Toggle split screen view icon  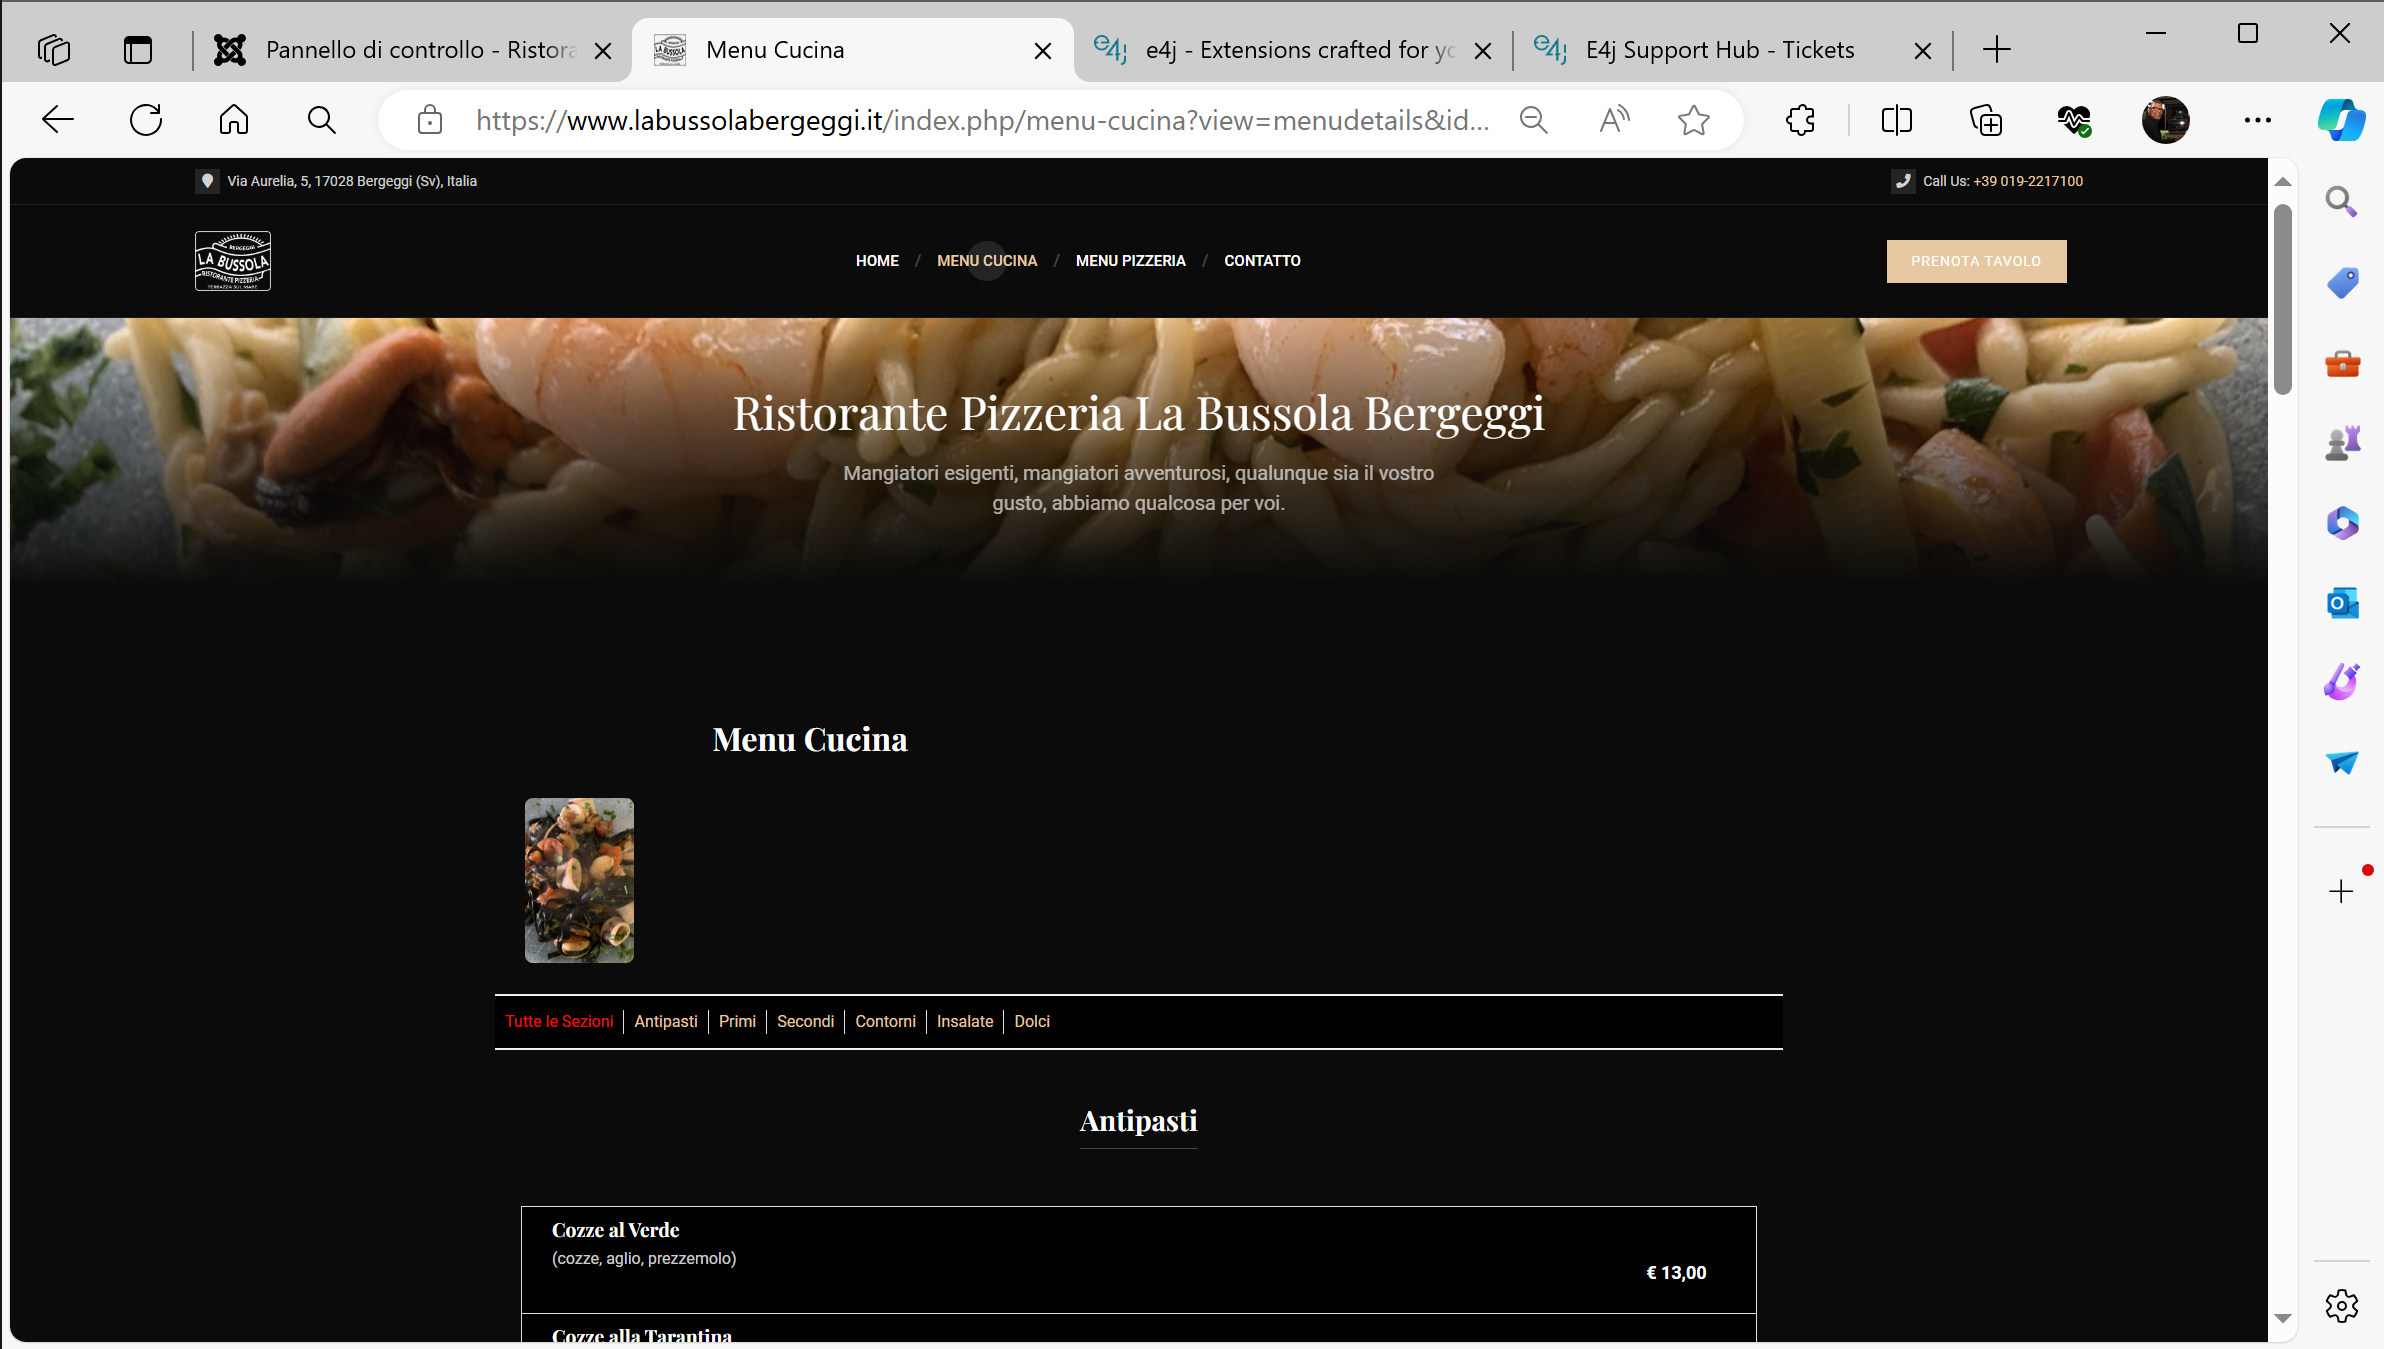coord(1896,120)
